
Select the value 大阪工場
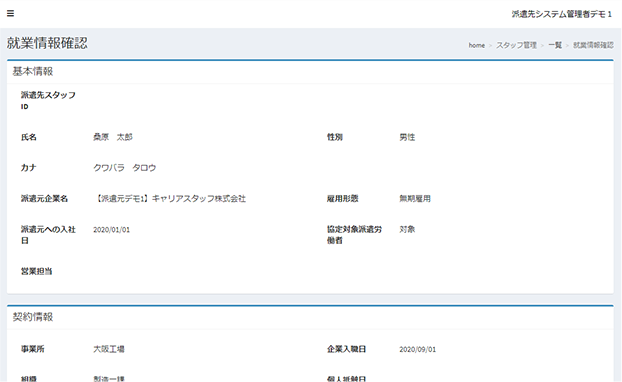tap(109, 349)
